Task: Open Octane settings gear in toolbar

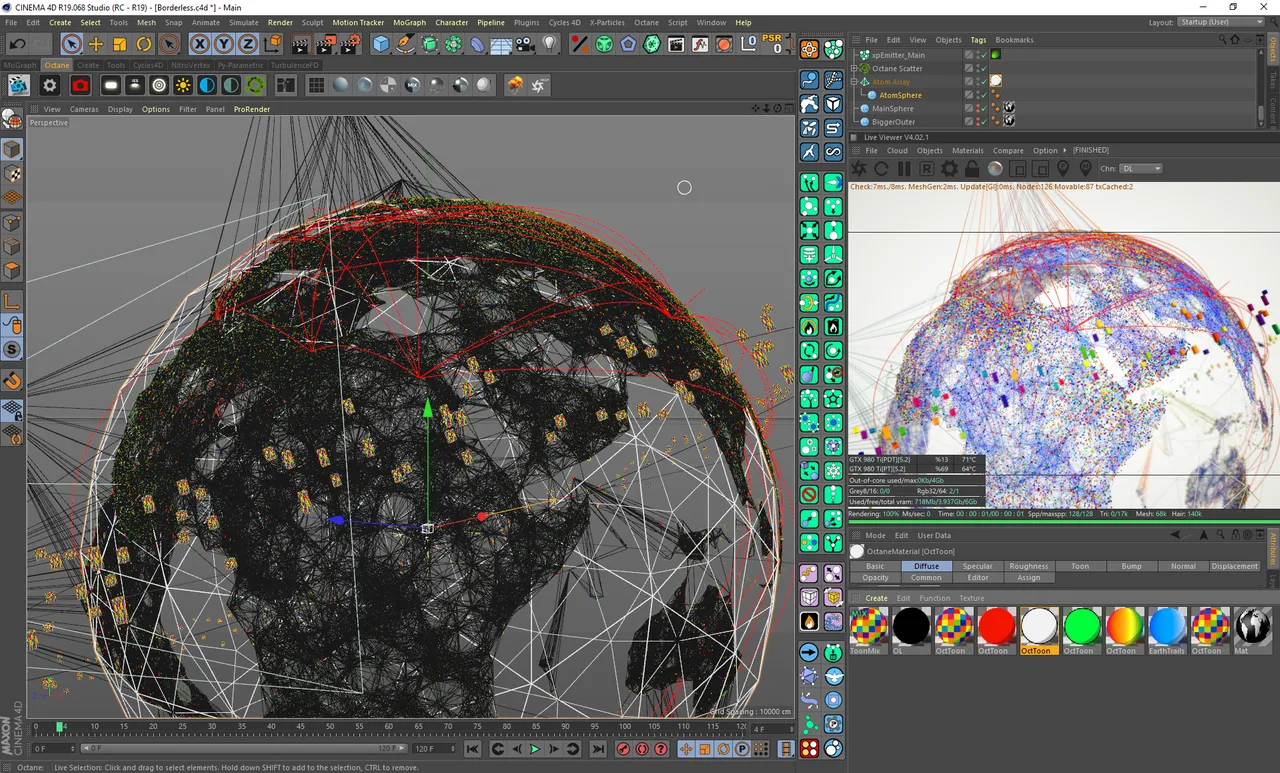Action: point(50,86)
